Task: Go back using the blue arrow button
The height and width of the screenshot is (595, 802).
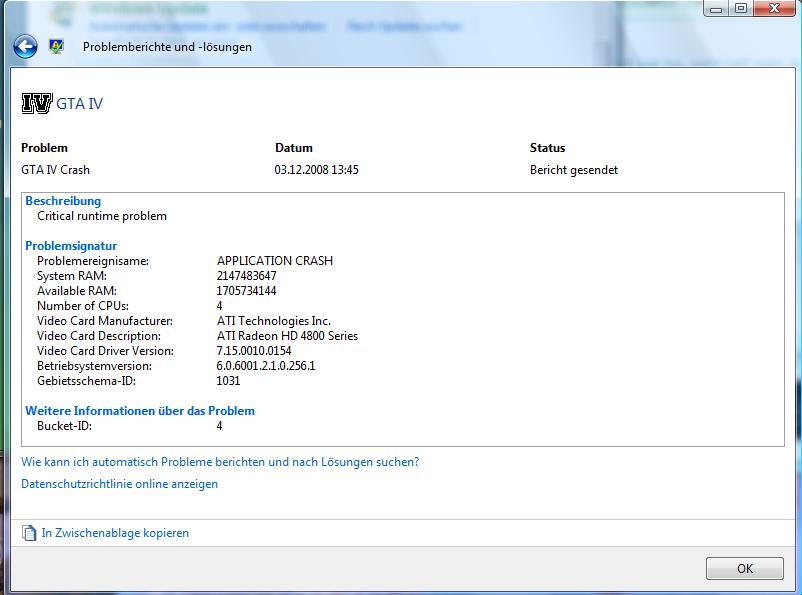Action: (25, 47)
